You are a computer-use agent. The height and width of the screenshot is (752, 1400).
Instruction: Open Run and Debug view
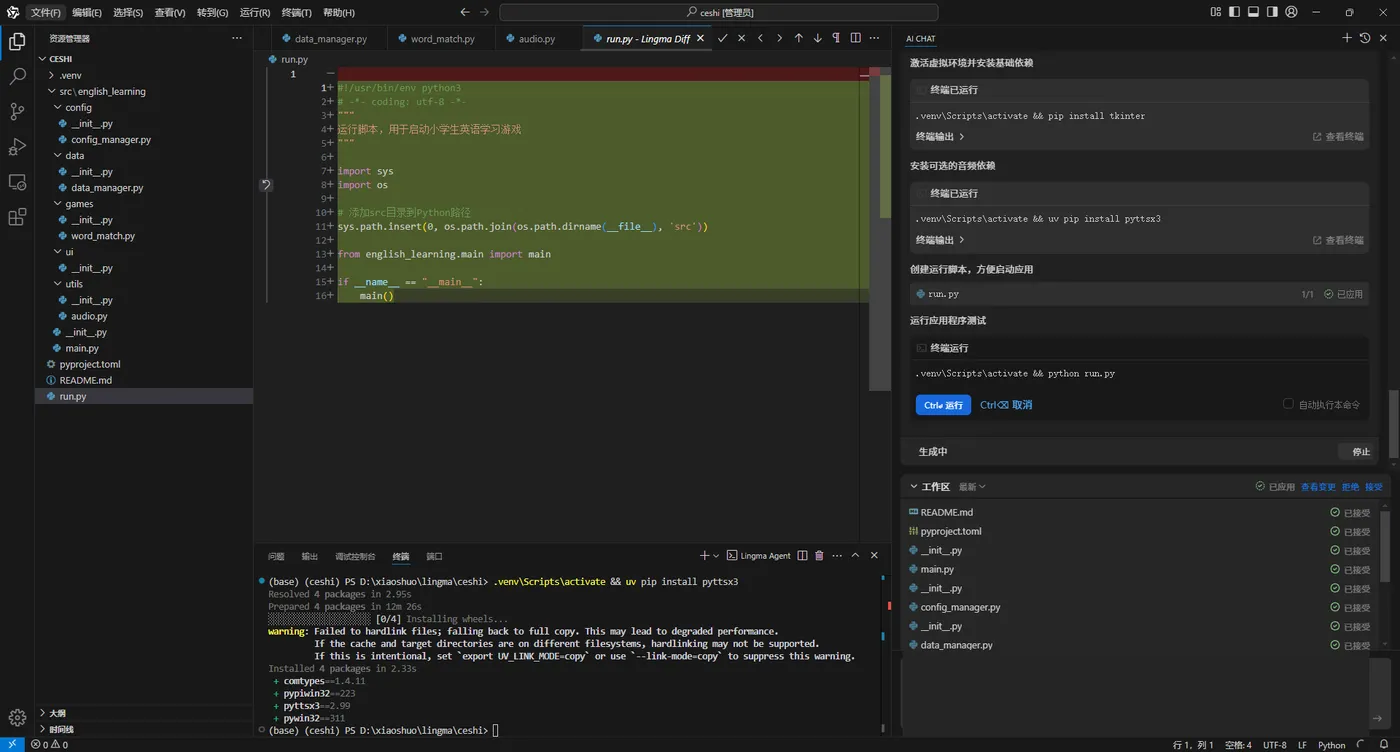(17, 147)
